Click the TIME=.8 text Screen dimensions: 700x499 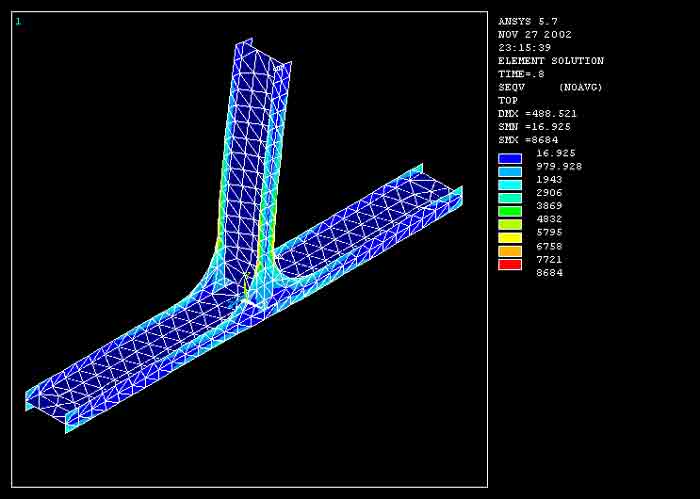521,74
